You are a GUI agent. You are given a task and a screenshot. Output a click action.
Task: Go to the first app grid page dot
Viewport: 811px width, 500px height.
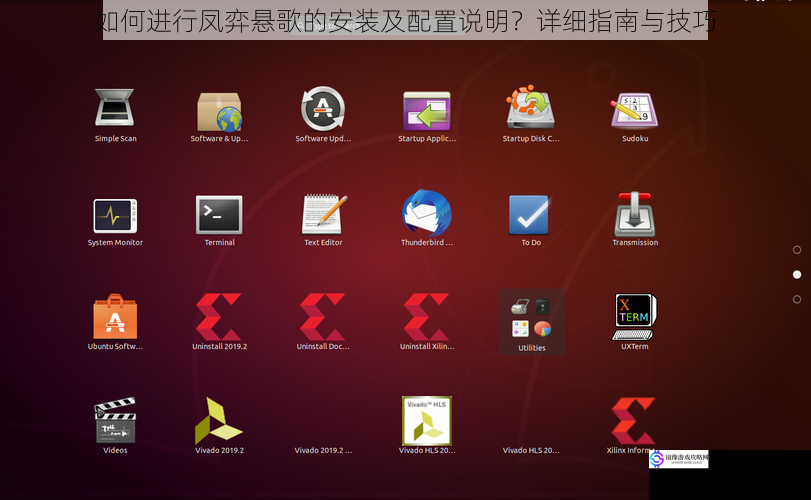pyautogui.click(x=797, y=250)
